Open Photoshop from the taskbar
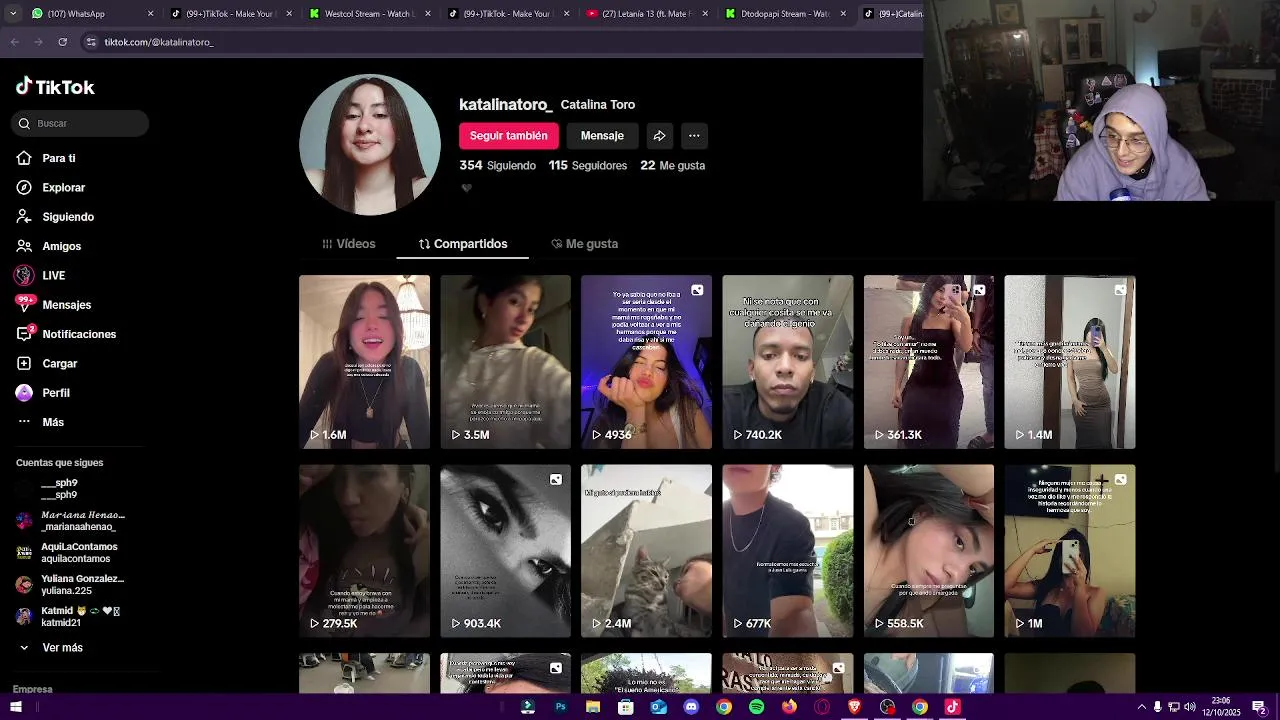This screenshot has width=1280, height=720. pyautogui.click(x=560, y=707)
